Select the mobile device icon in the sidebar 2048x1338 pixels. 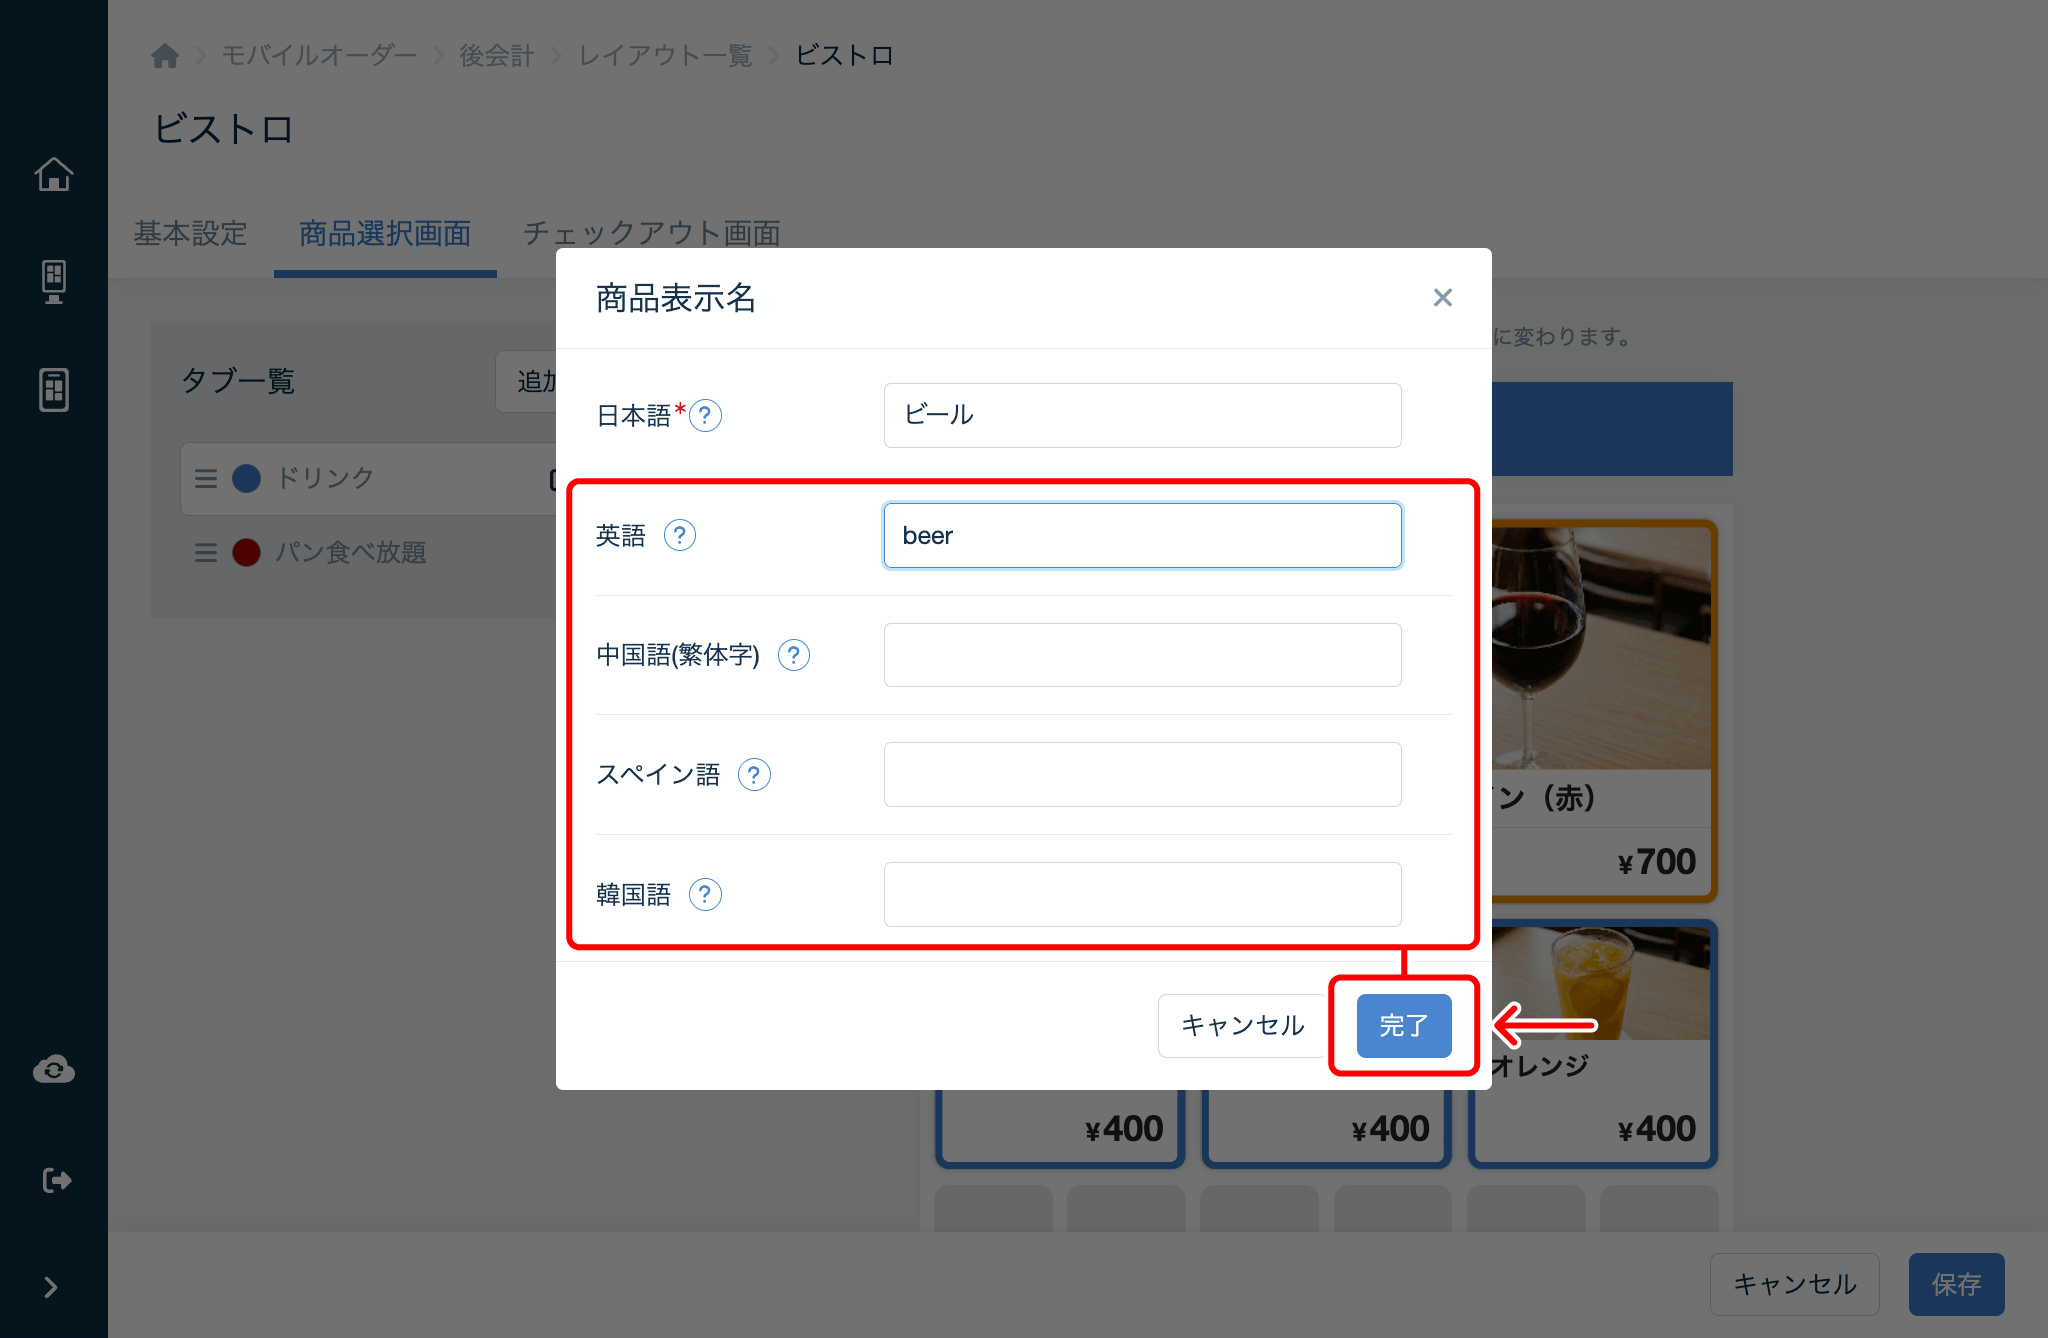53,389
